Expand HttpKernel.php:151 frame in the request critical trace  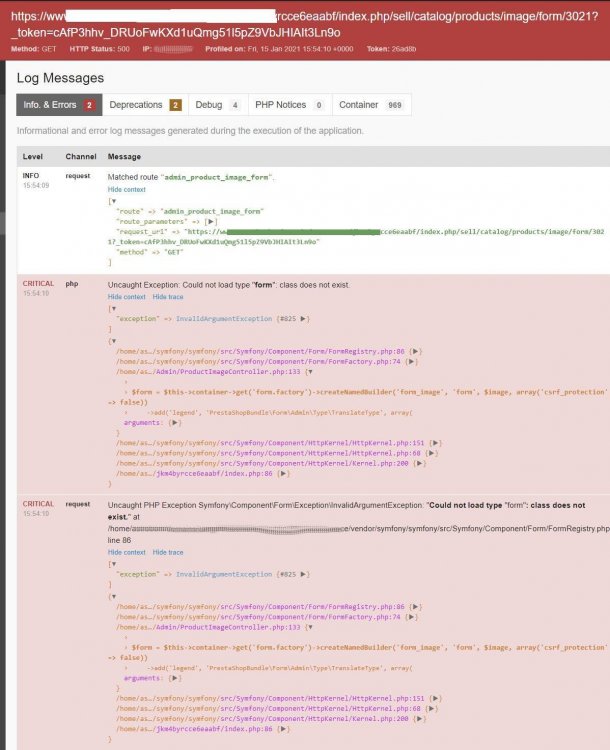pos(435,698)
